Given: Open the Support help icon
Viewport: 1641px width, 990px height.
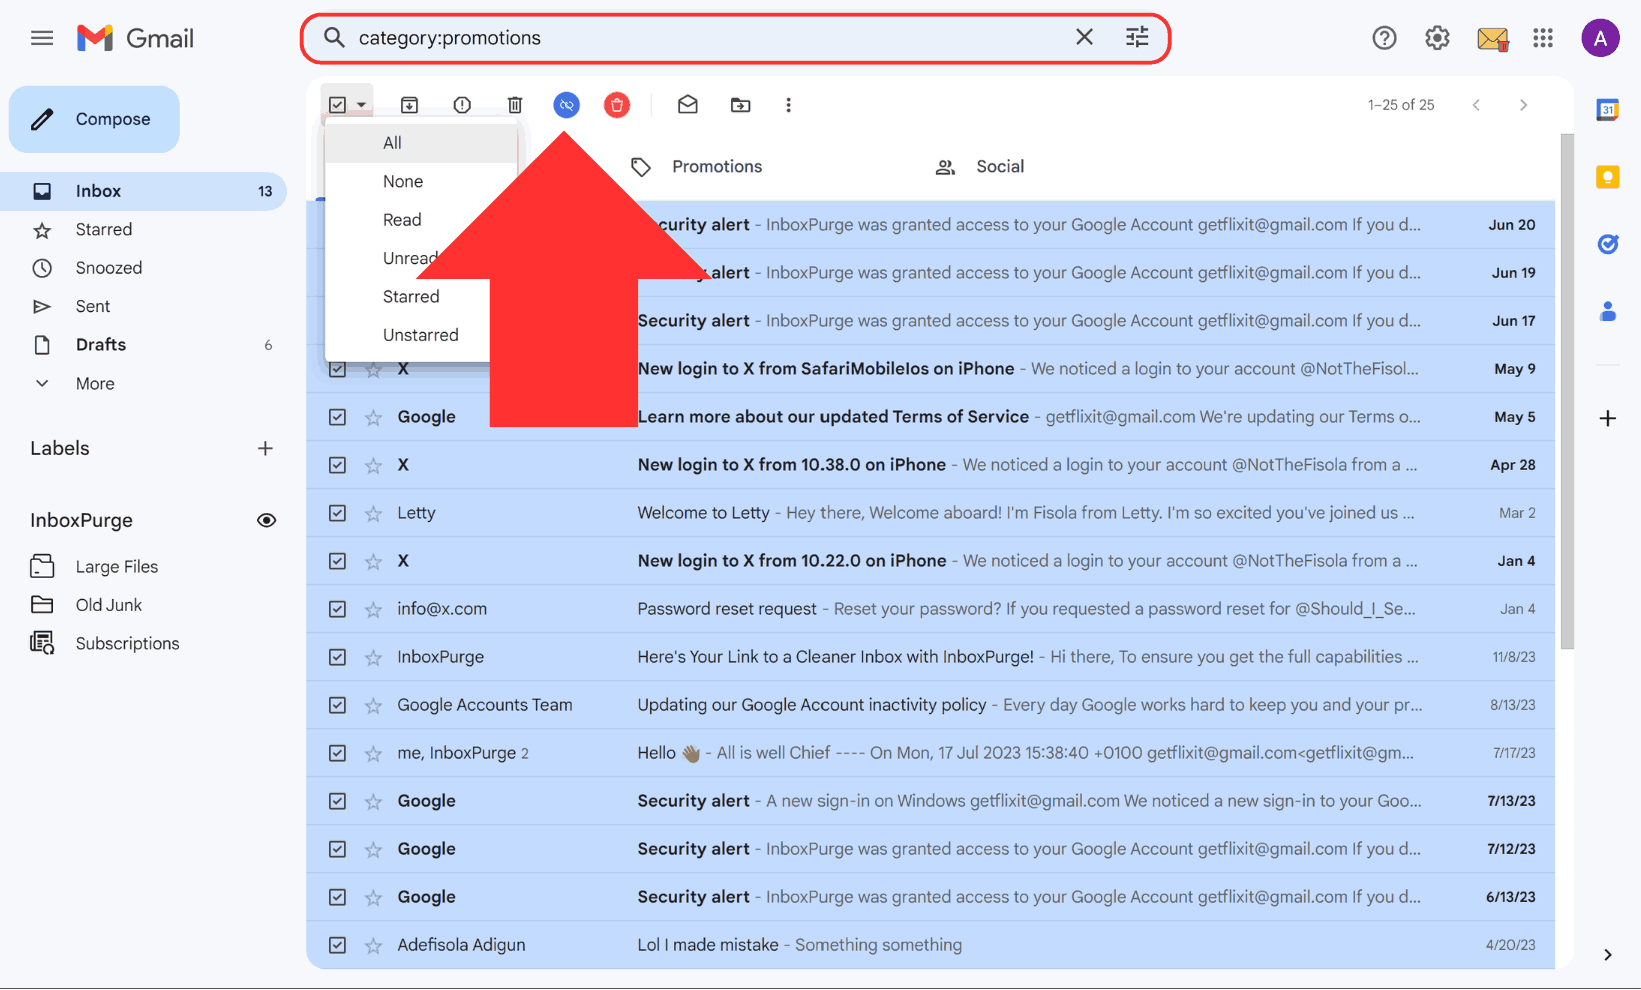Looking at the screenshot, I should point(1384,38).
